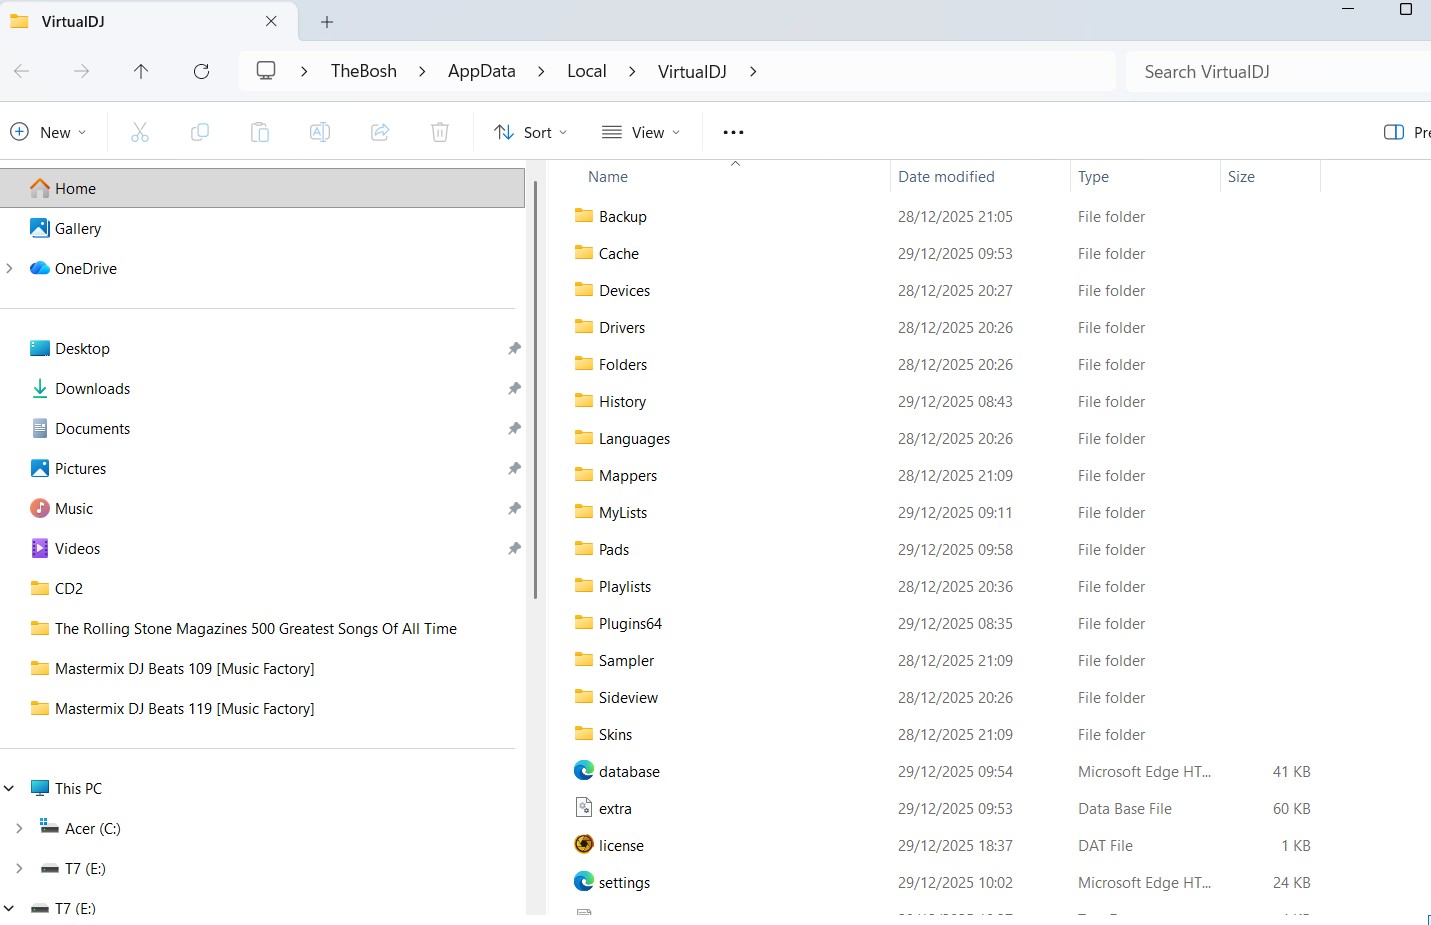Image resolution: width=1431 pixels, height=925 pixels.
Task: Click the Copy icon in toolbar
Action: point(200,132)
